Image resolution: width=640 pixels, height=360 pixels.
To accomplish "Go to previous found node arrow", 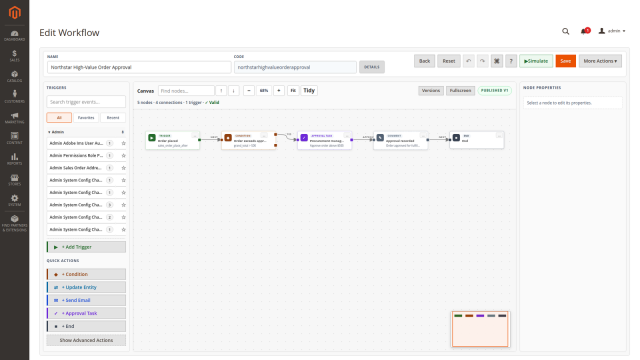I will tap(221, 91).
